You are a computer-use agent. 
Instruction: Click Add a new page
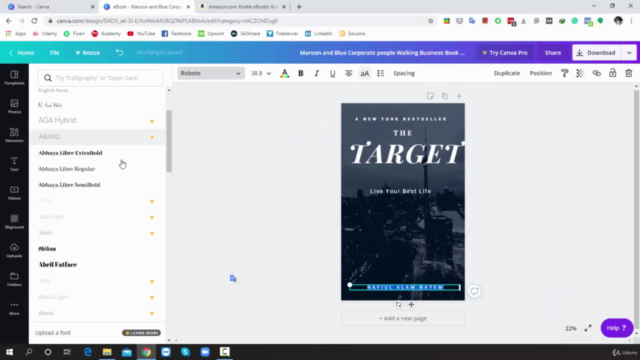coord(403,318)
